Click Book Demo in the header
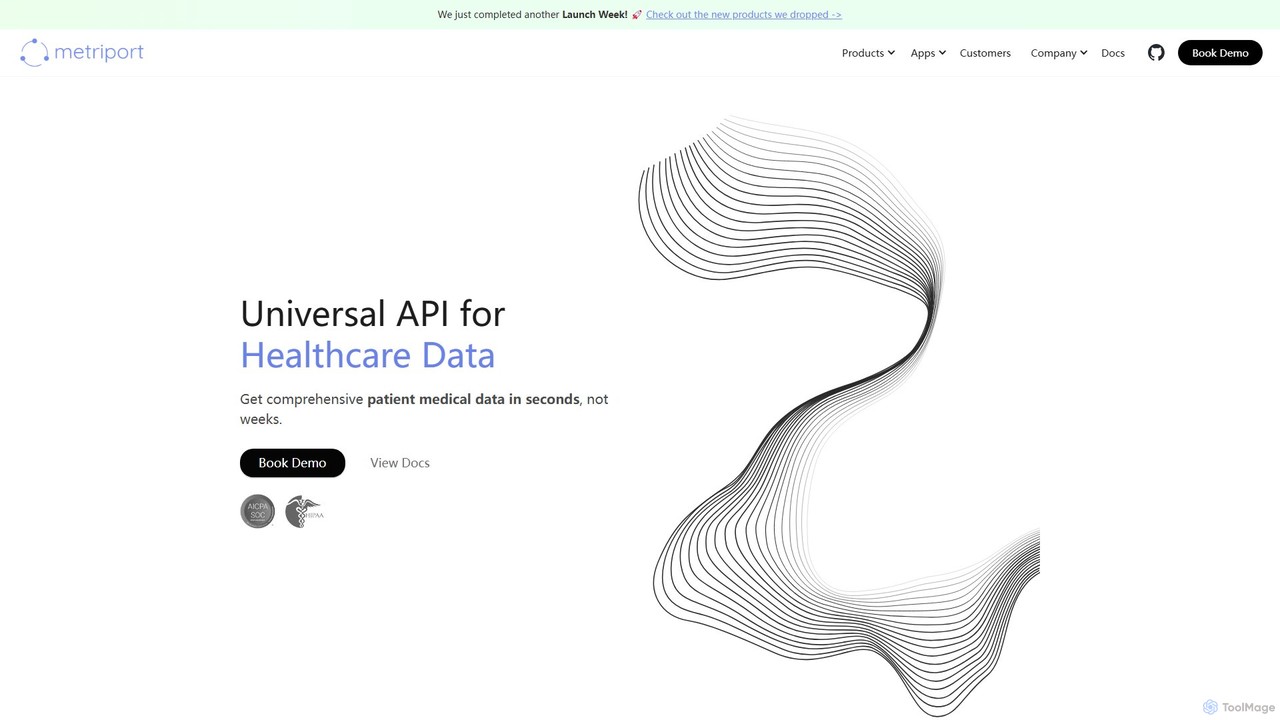The image size is (1280, 720). 1220,53
